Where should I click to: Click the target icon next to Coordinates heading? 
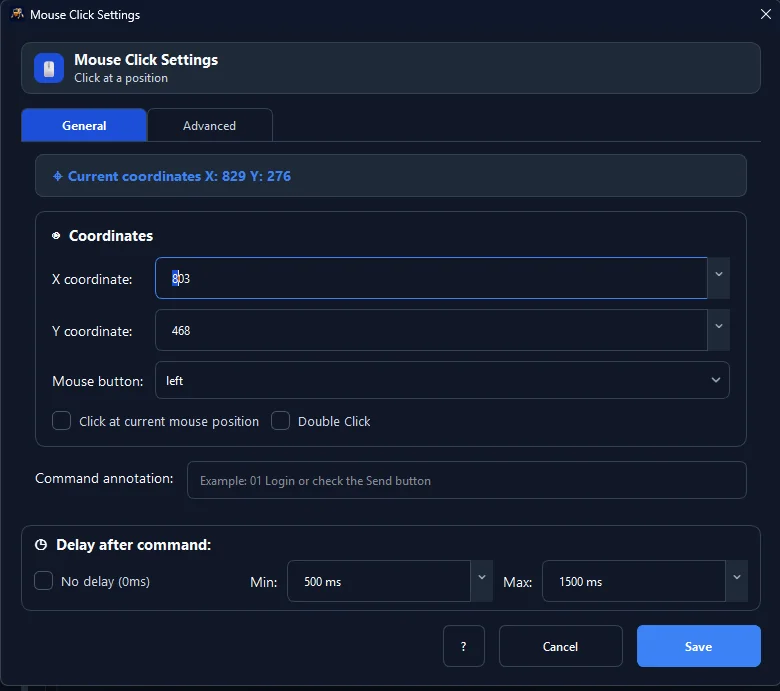tap(56, 235)
